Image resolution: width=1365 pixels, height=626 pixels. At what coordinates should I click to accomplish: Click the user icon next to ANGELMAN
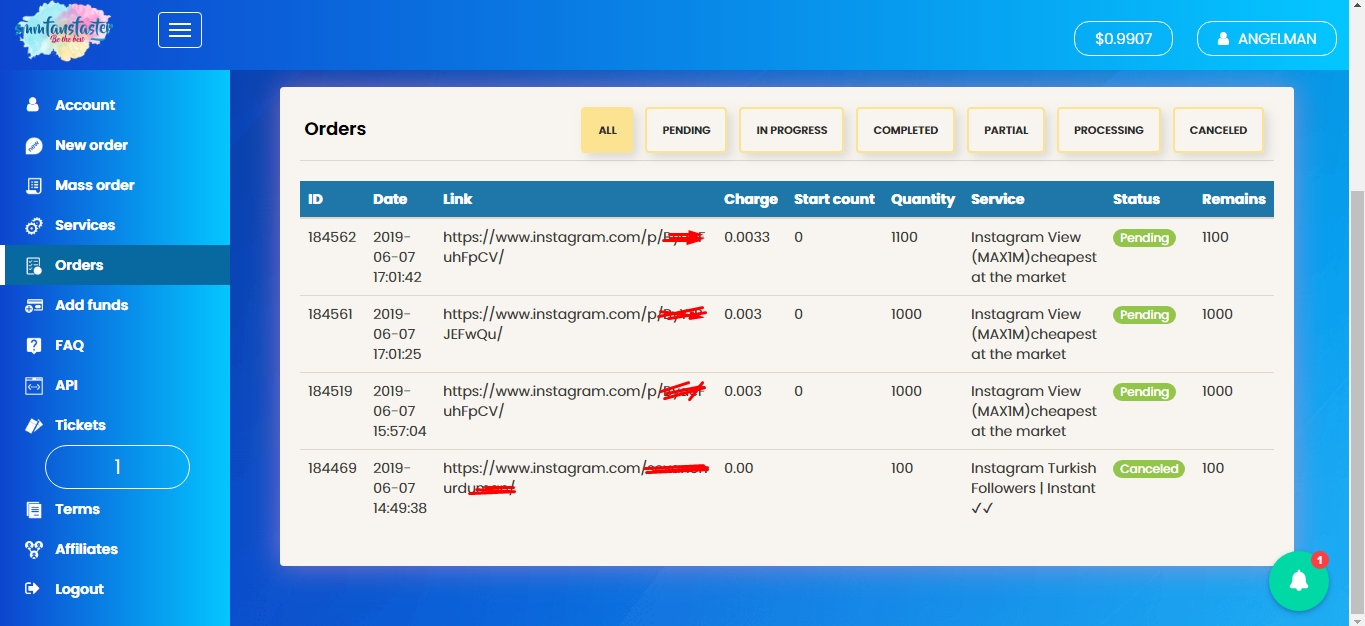click(1223, 39)
